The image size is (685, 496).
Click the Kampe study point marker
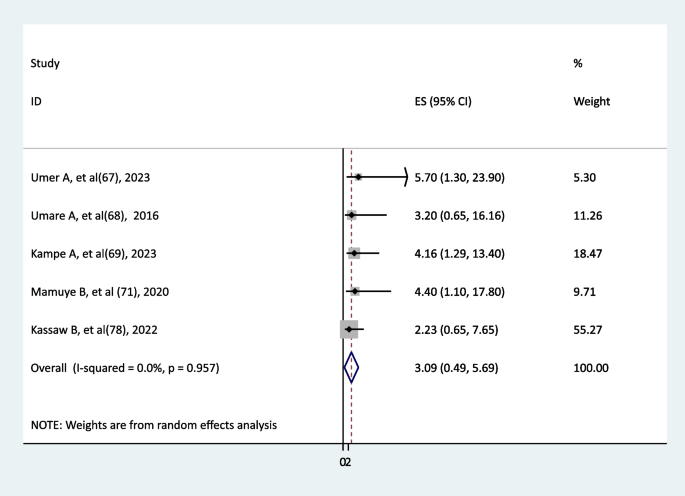(x=354, y=253)
